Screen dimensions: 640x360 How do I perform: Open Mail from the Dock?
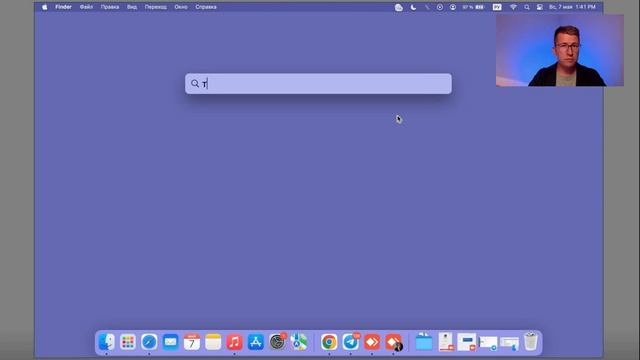coord(170,342)
